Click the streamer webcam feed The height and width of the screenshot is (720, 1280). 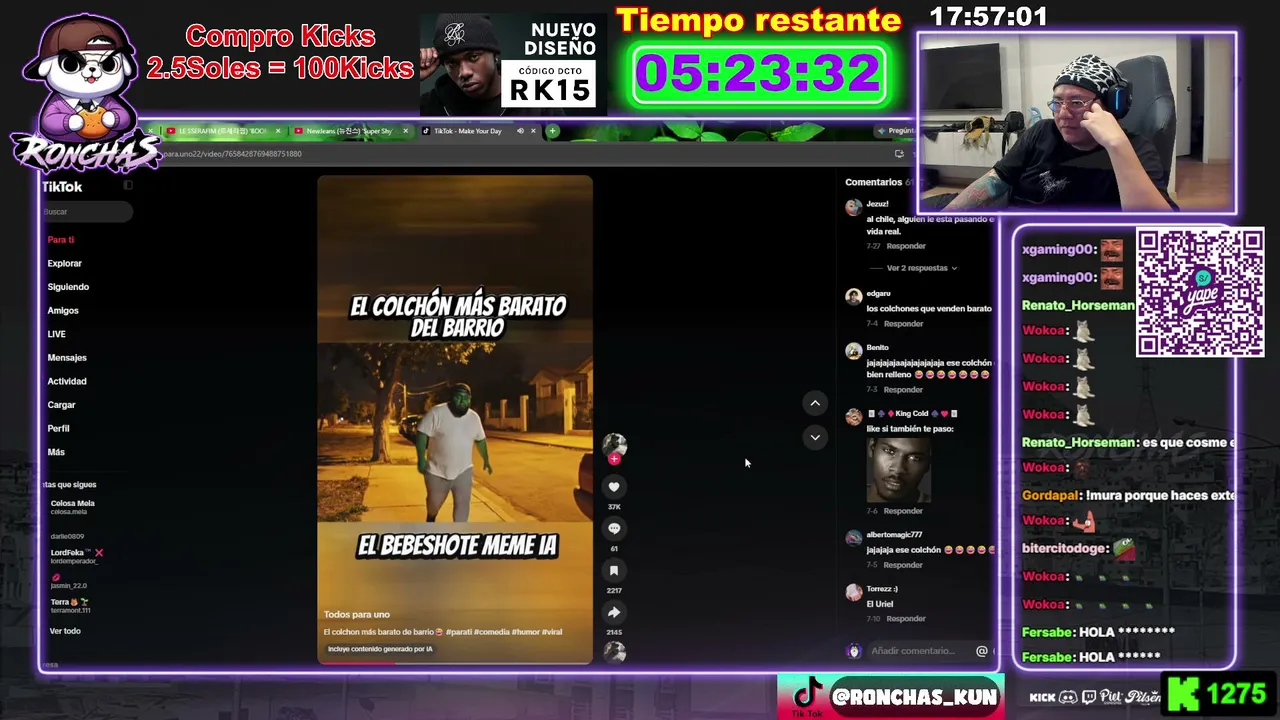[x=1077, y=123]
